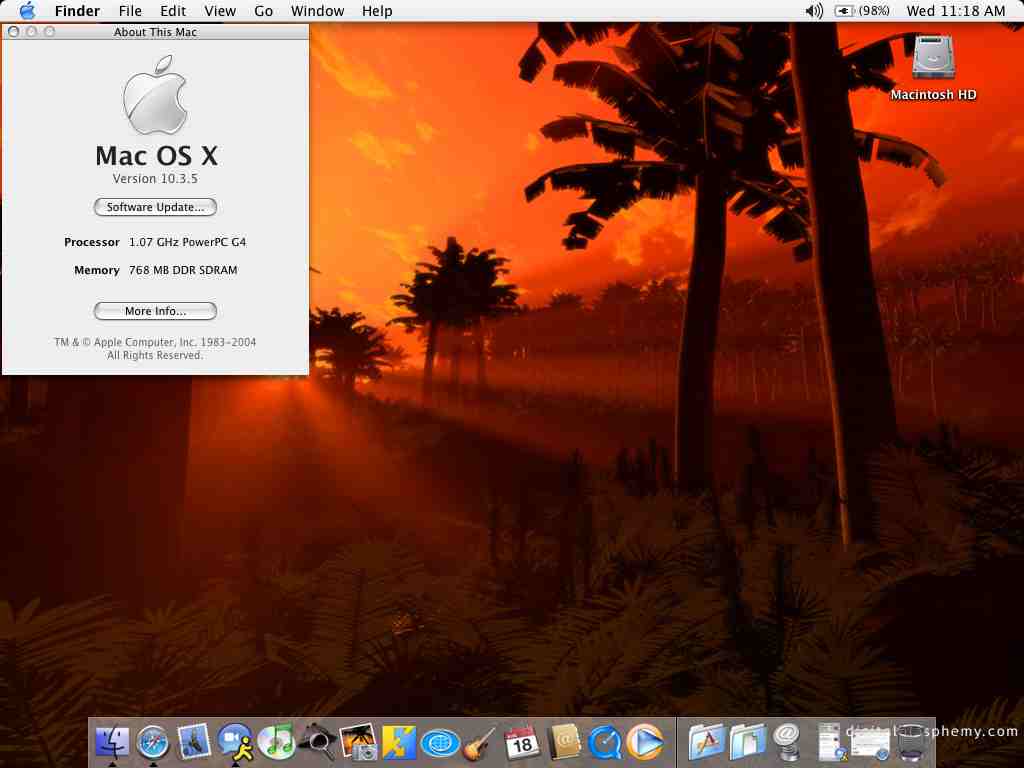Launch Safari from the dock
The height and width of the screenshot is (768, 1024).
tap(153, 743)
